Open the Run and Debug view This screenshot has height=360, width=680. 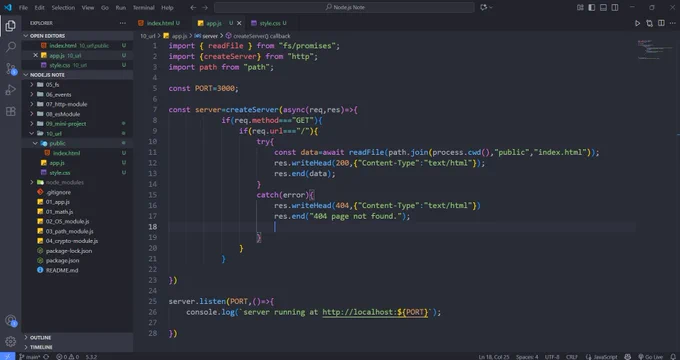(10, 90)
